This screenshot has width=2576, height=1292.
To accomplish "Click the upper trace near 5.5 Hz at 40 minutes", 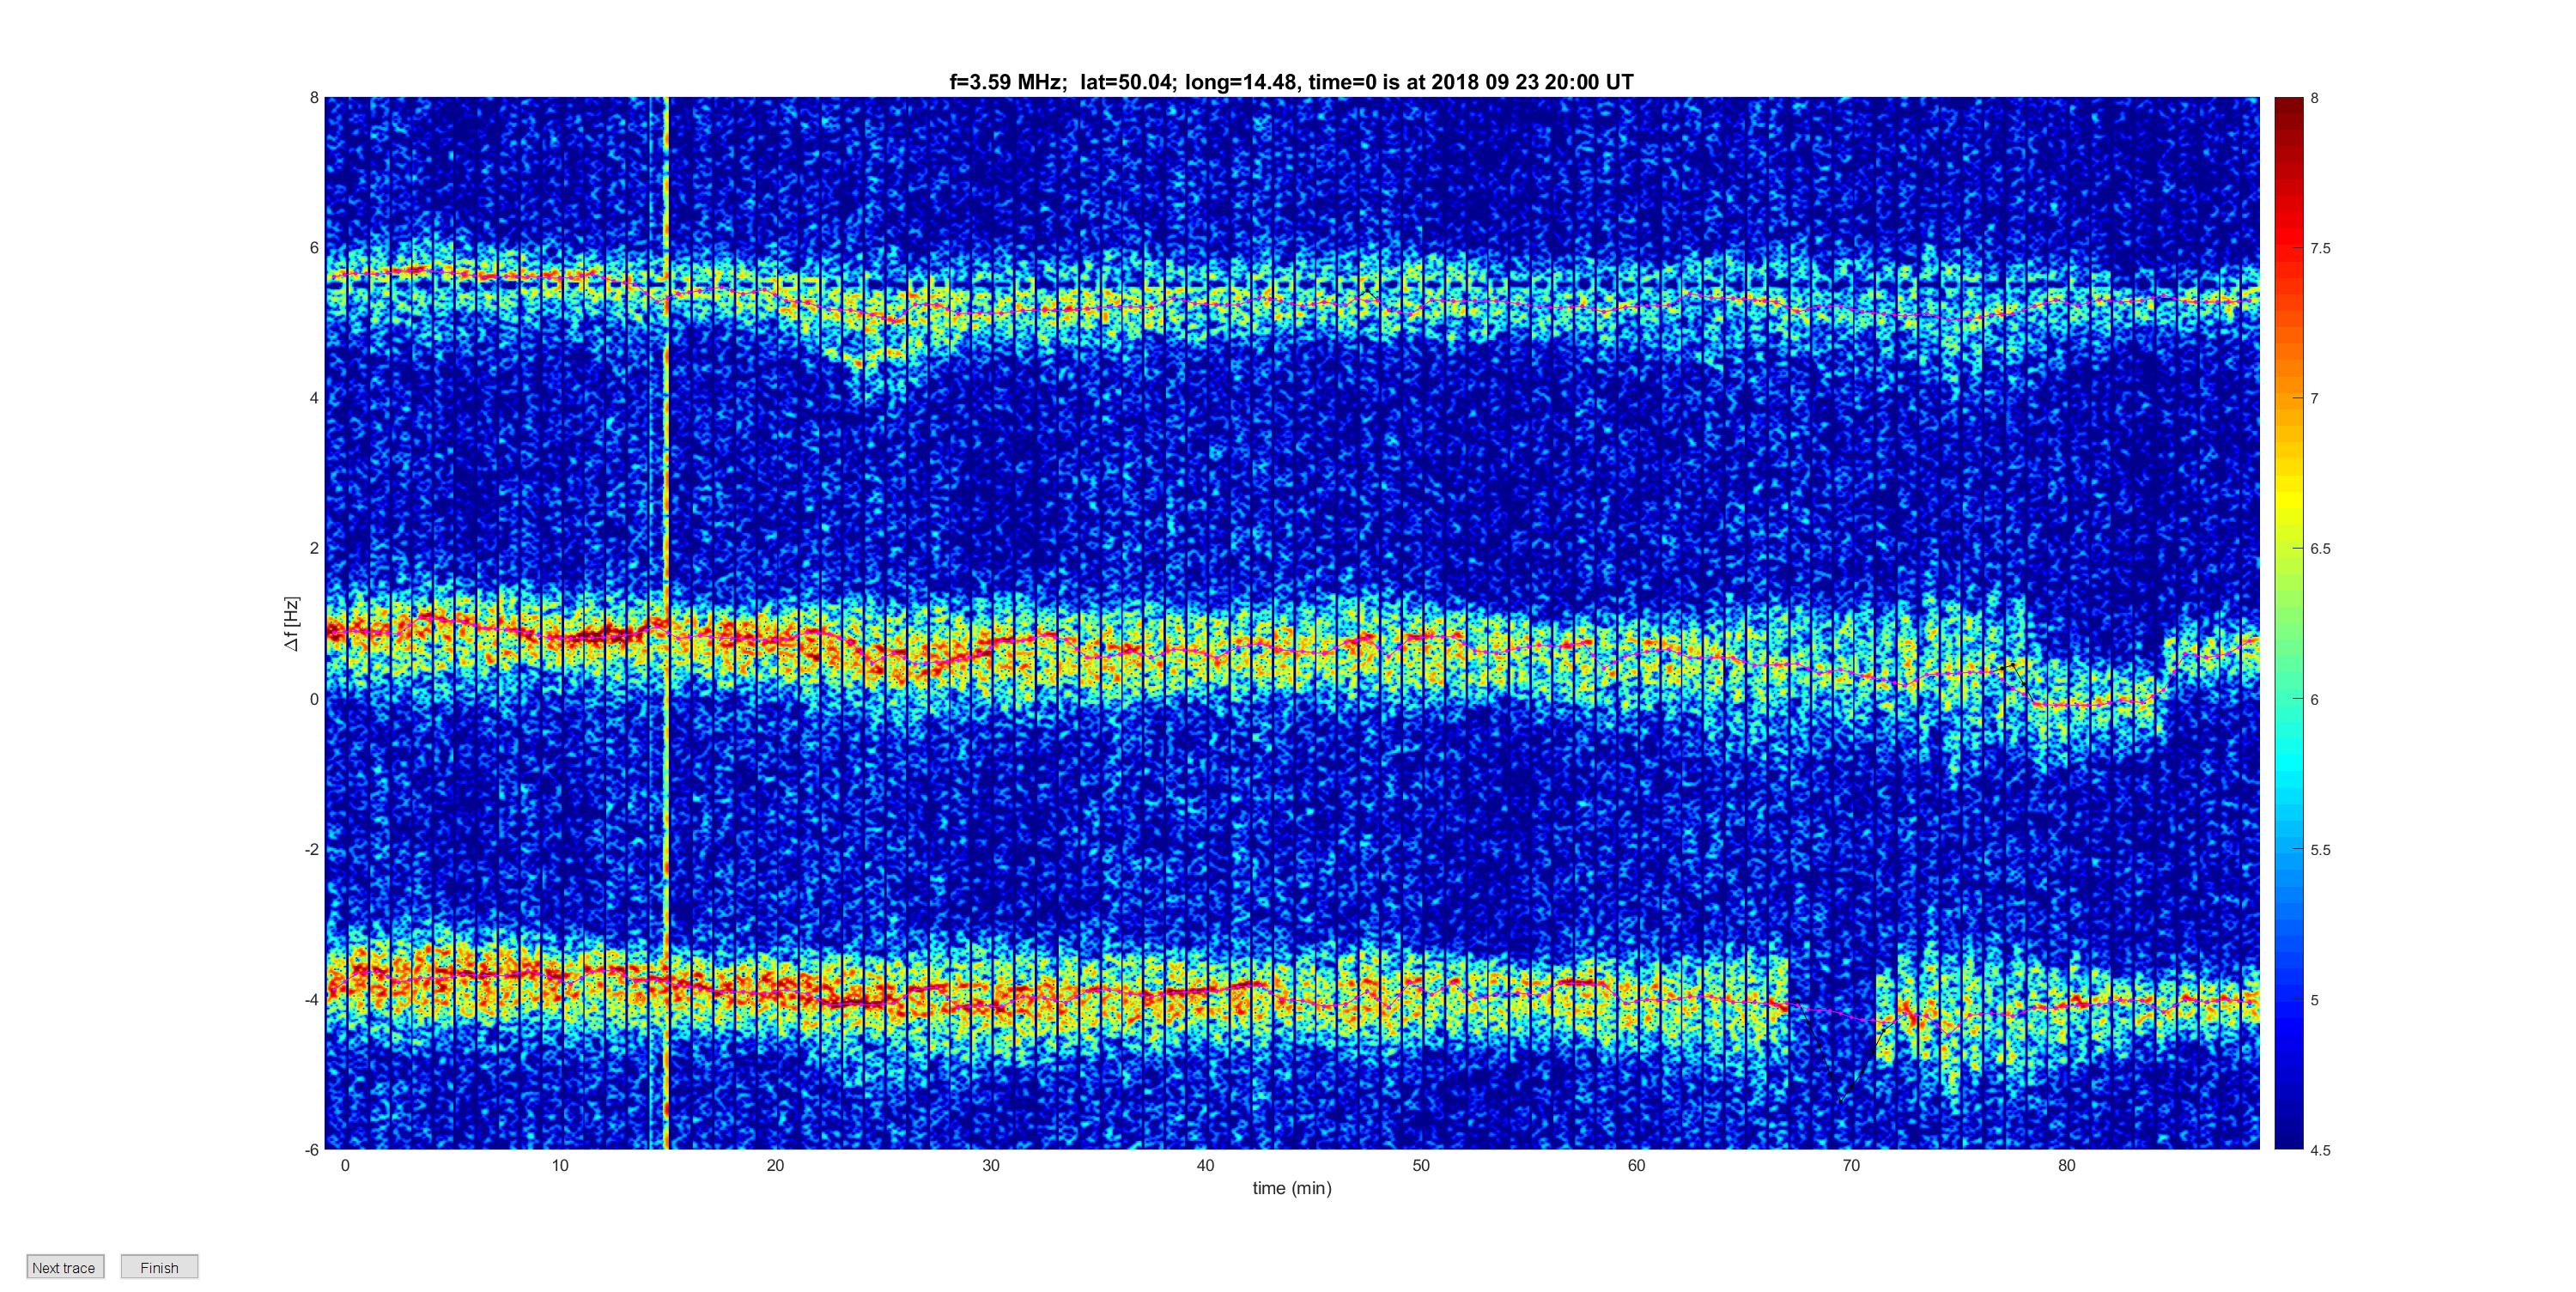I will [x=1205, y=301].
